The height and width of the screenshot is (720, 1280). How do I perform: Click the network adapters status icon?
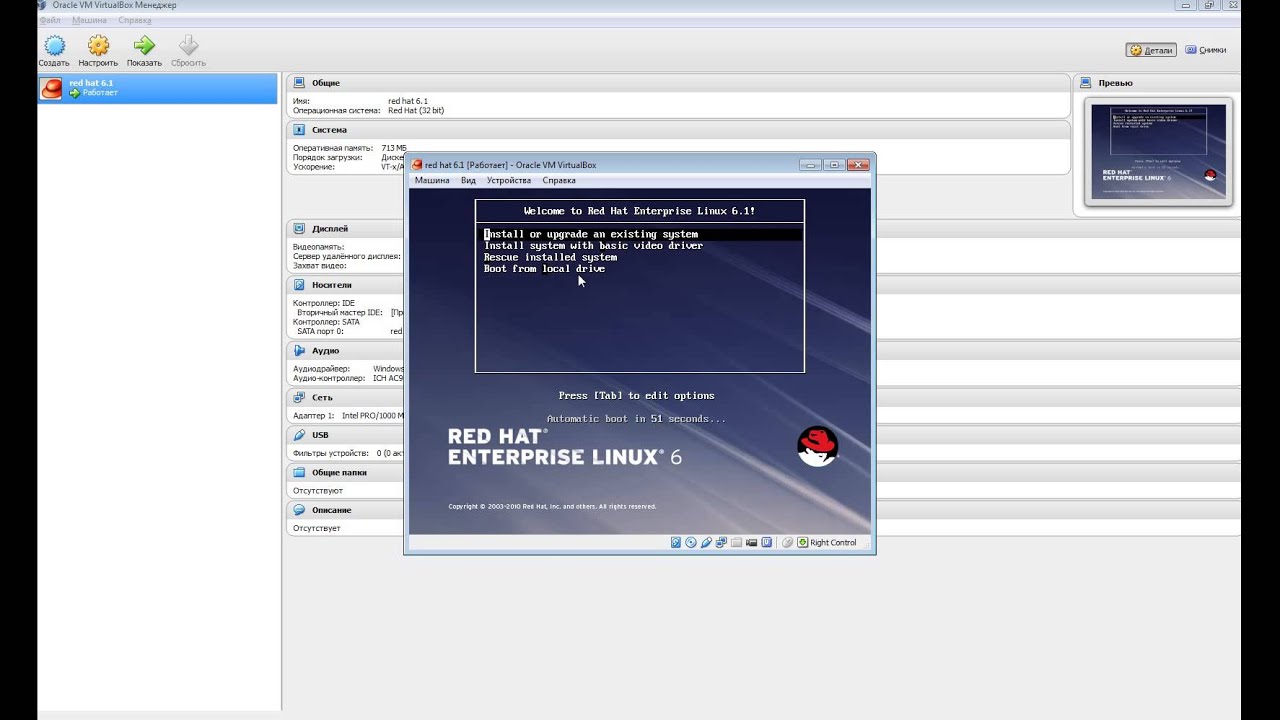[721, 542]
